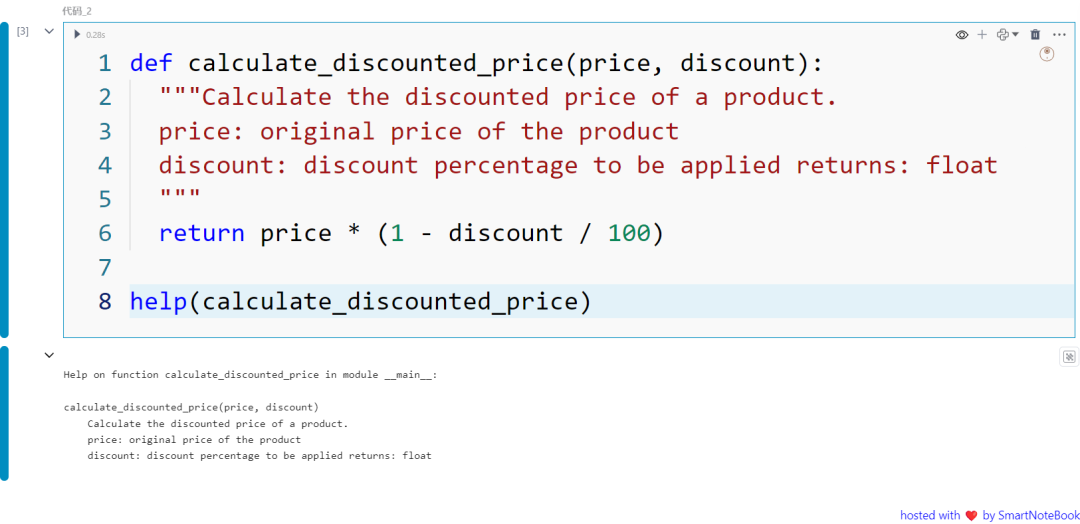1080x524 pixels.
Task: Click line 8 help call in editor
Action: point(360,301)
